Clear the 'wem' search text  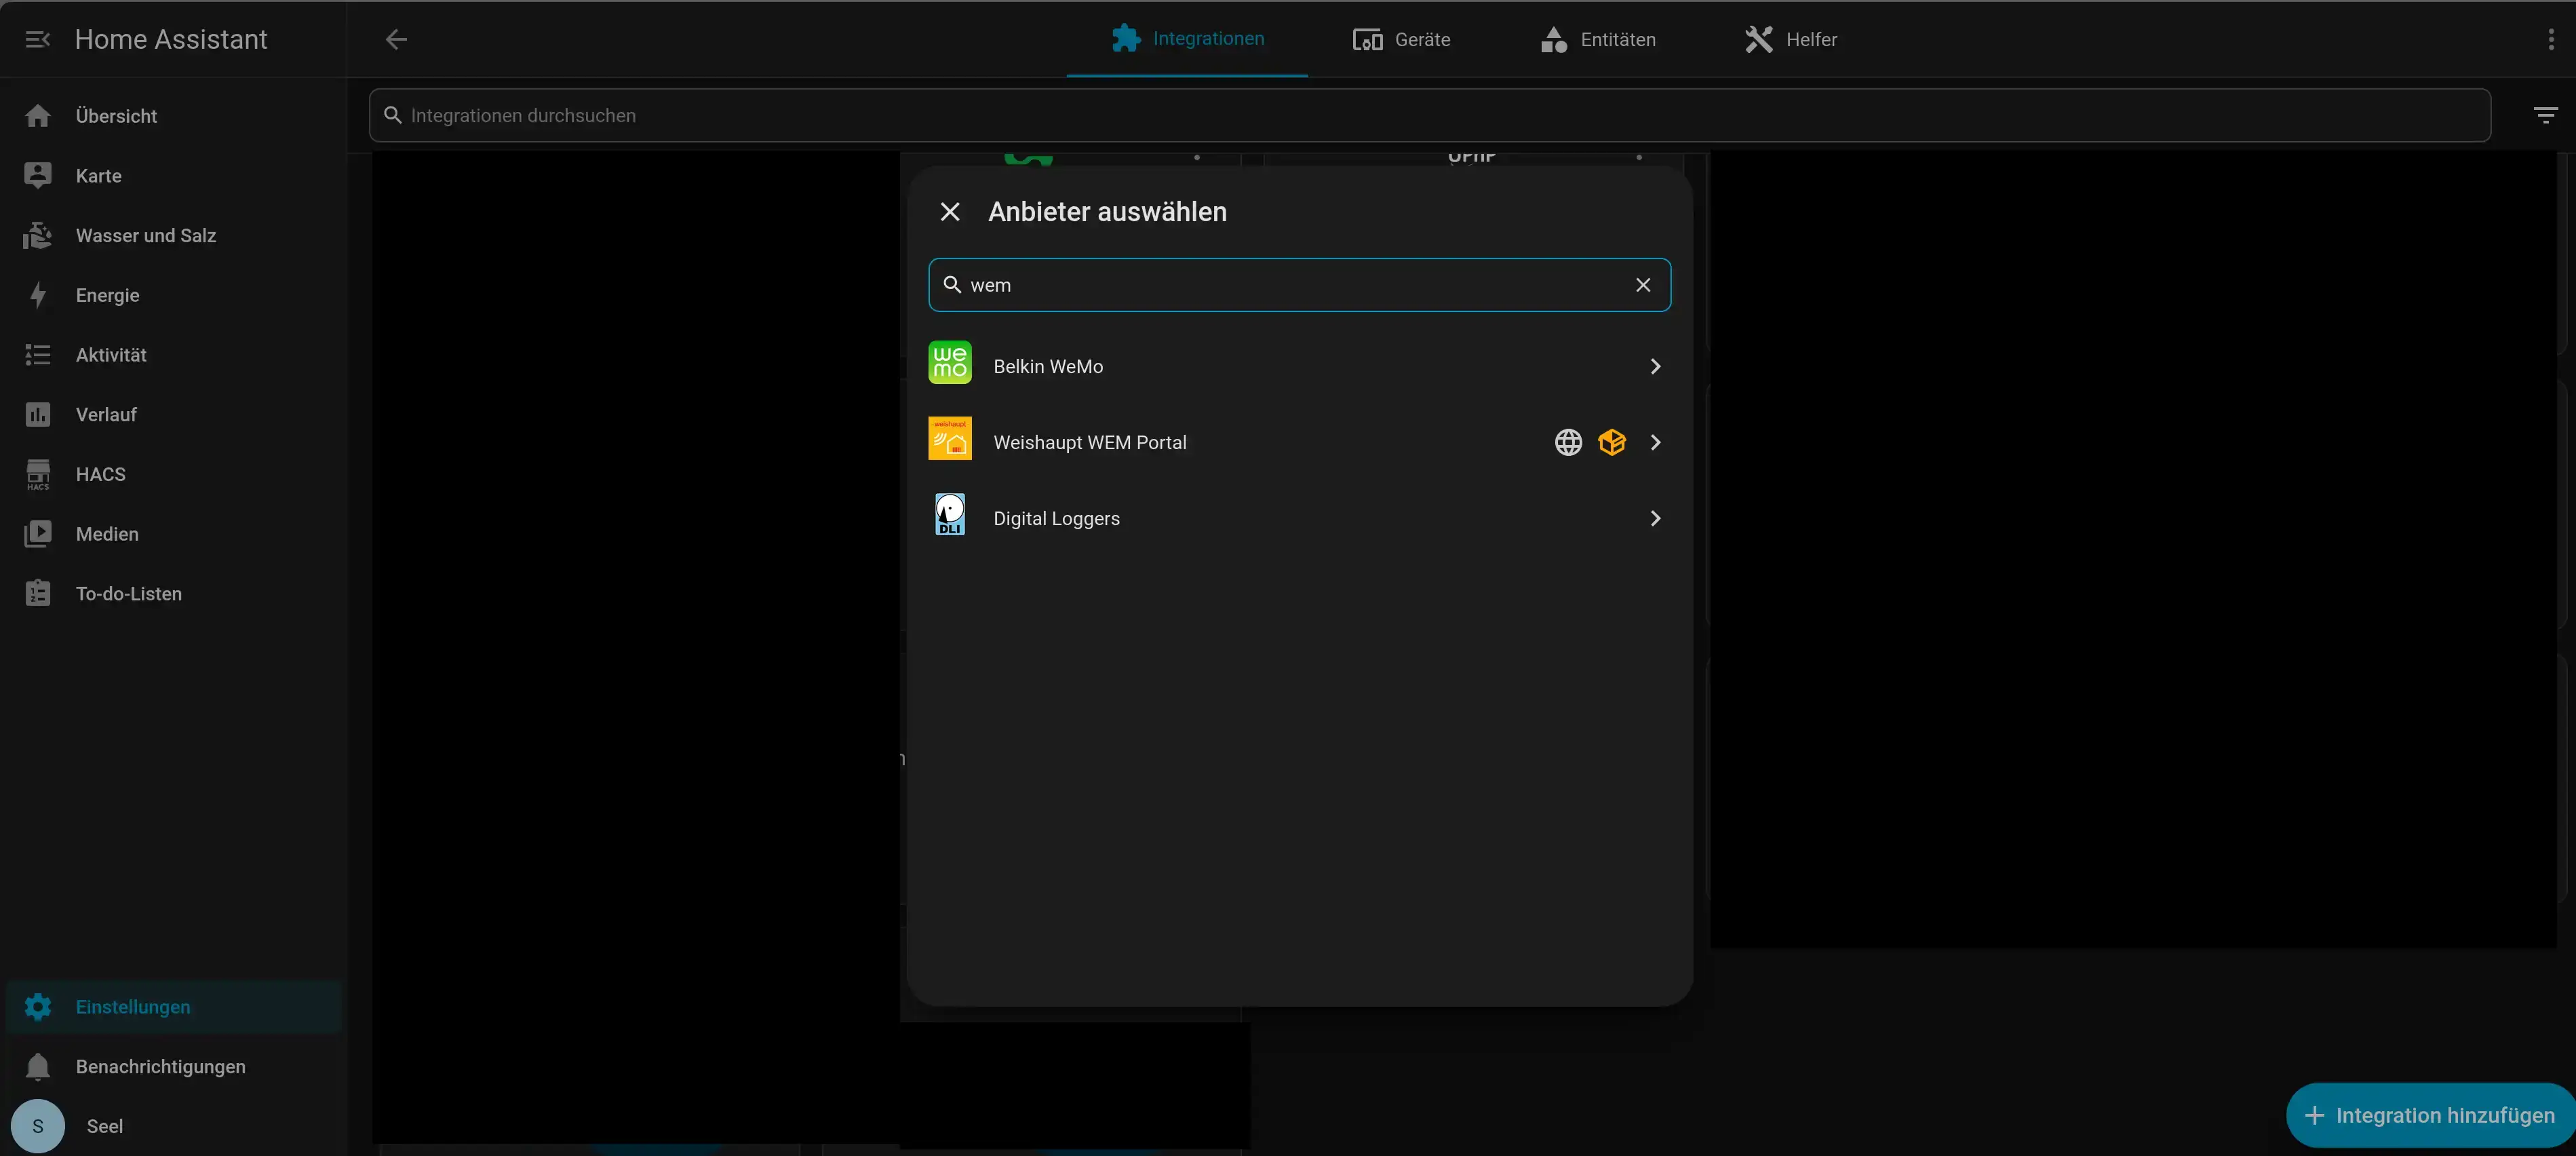coord(1643,285)
